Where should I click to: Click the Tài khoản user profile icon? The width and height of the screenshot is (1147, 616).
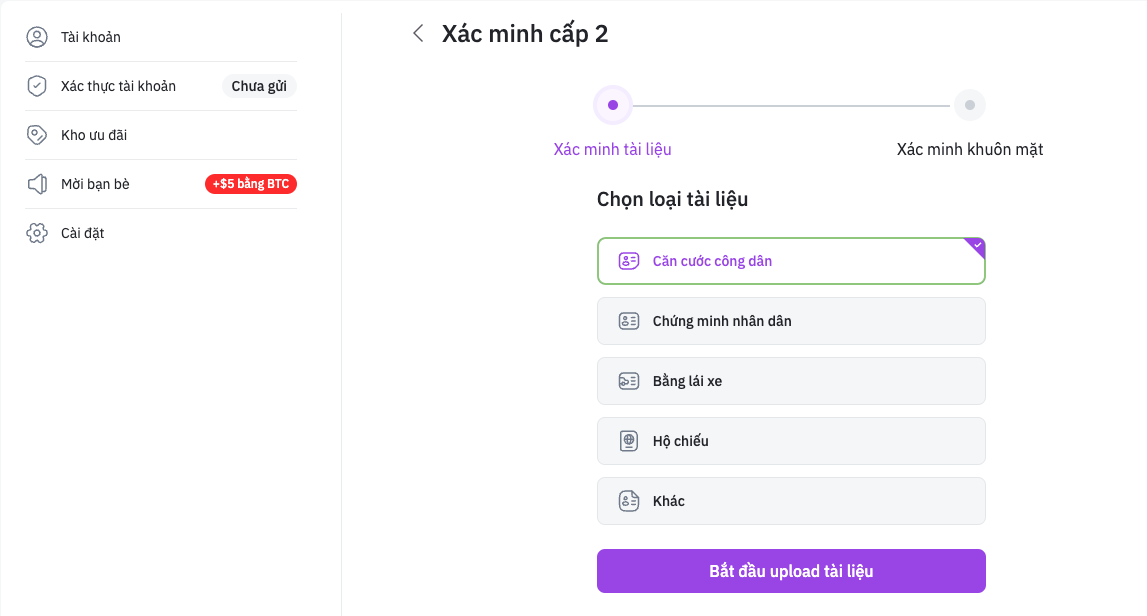point(37,37)
